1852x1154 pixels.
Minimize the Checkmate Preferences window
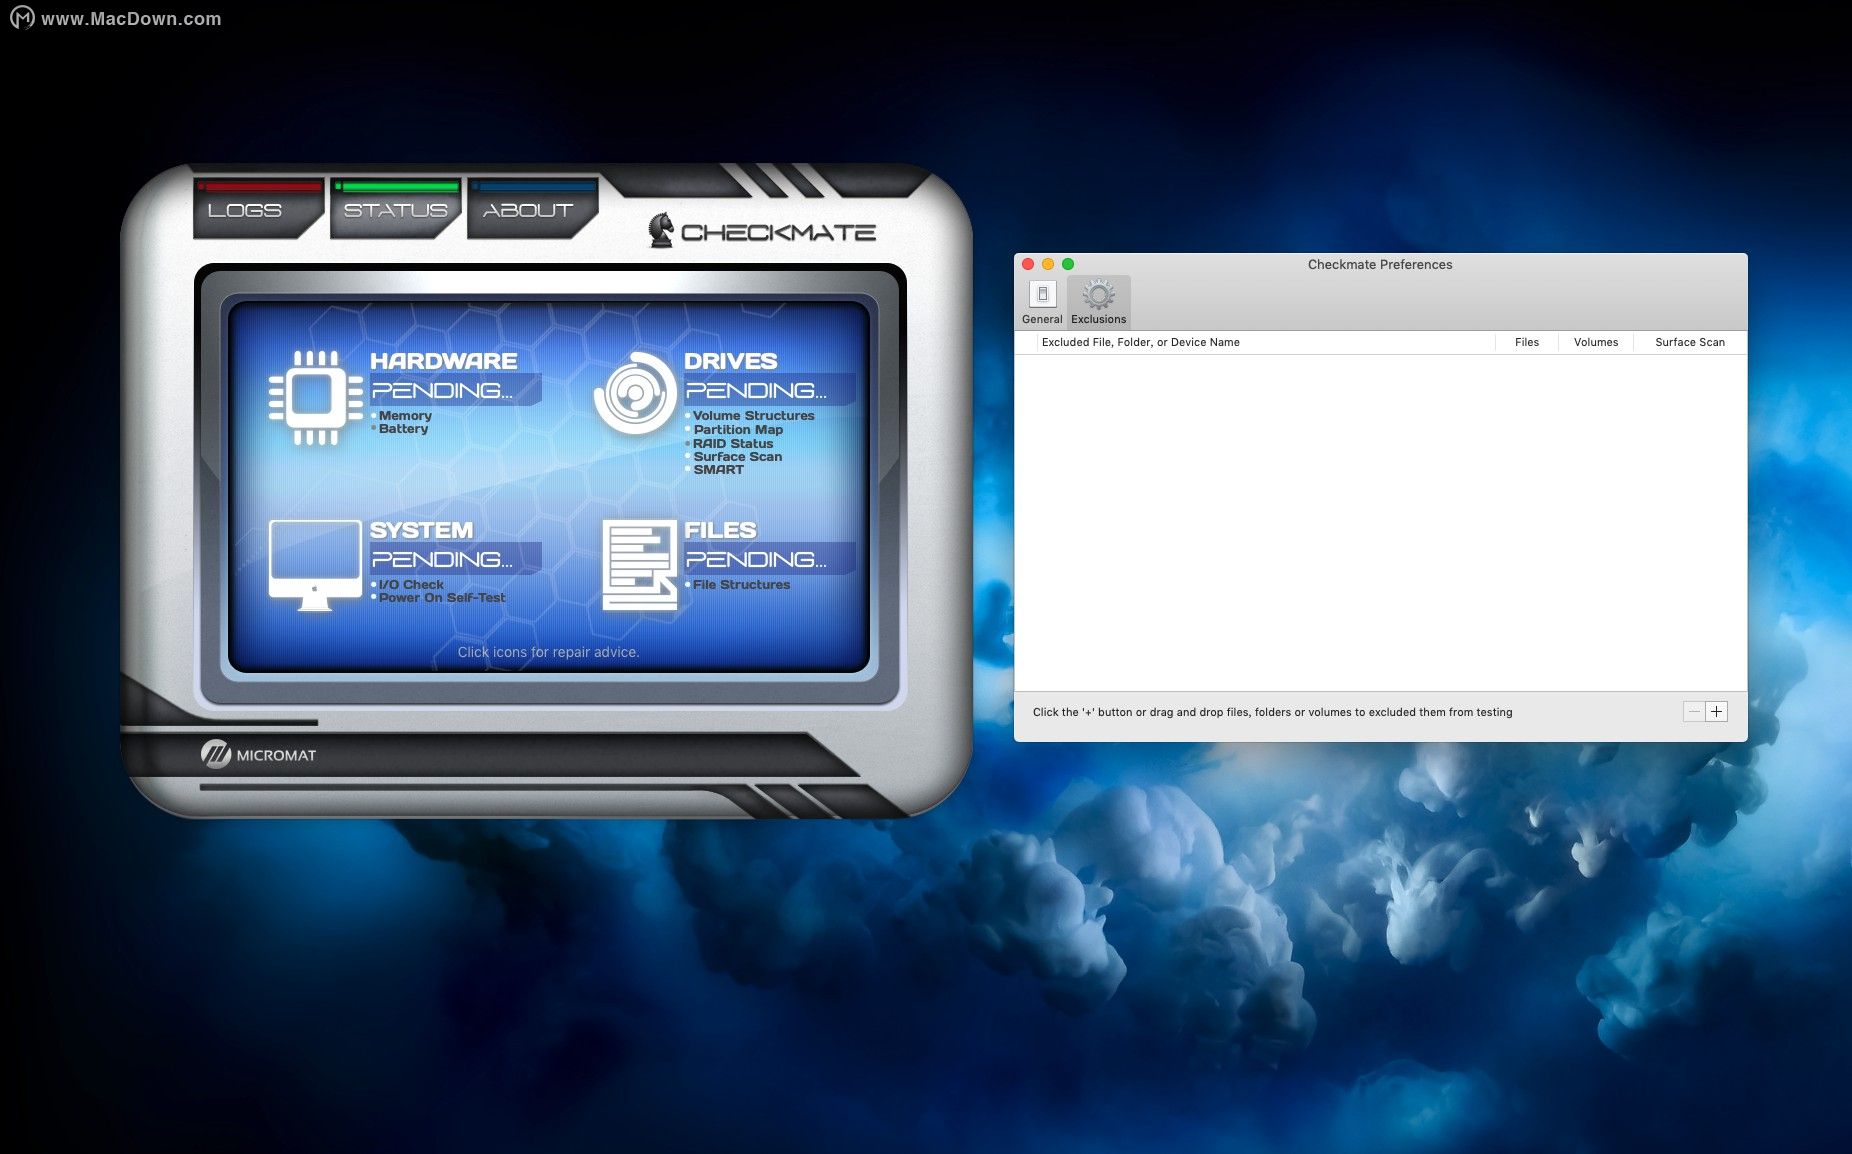click(1048, 264)
